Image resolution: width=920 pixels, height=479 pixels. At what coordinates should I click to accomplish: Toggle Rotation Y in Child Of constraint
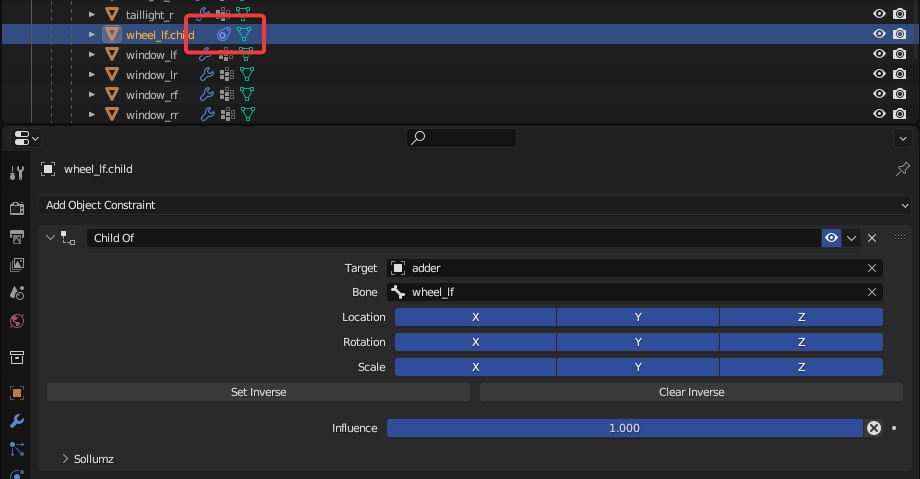[637, 342]
